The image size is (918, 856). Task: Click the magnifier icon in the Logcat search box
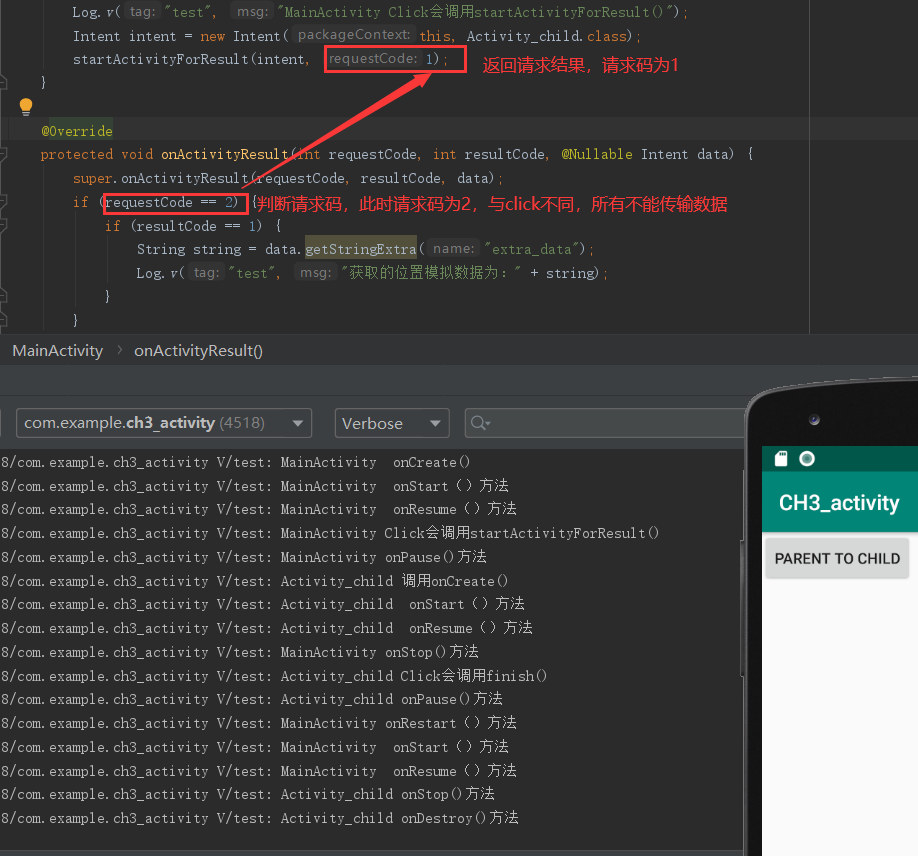tap(478, 423)
